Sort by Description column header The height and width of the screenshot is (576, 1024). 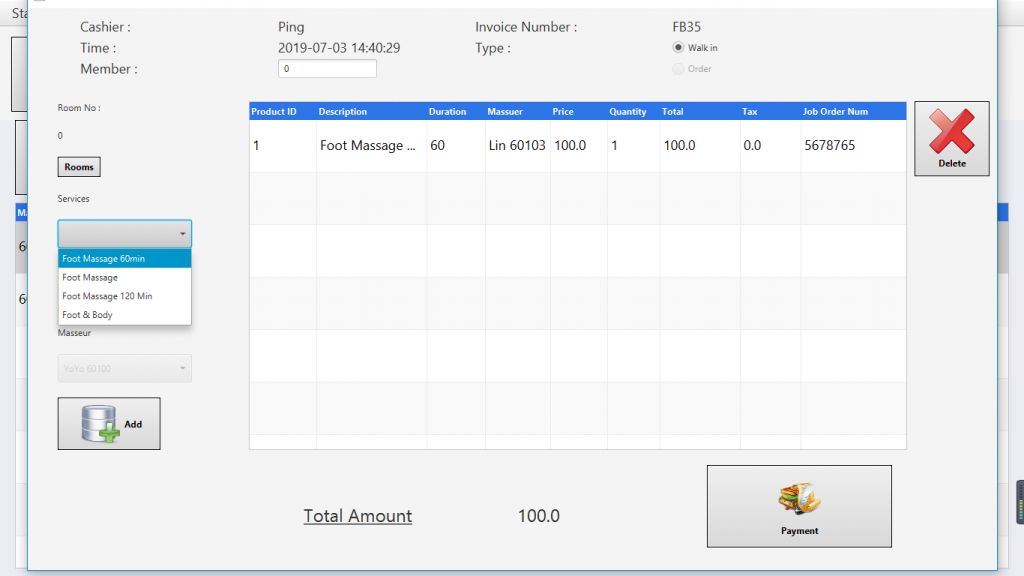343,112
